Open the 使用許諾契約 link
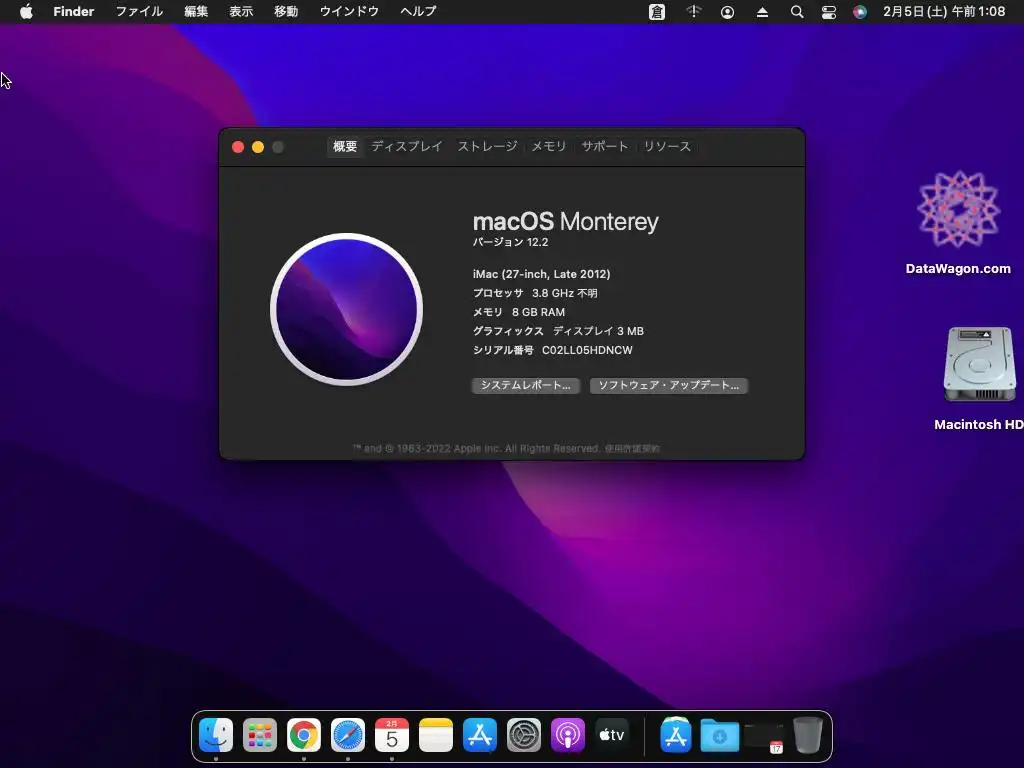 pyautogui.click(x=632, y=449)
